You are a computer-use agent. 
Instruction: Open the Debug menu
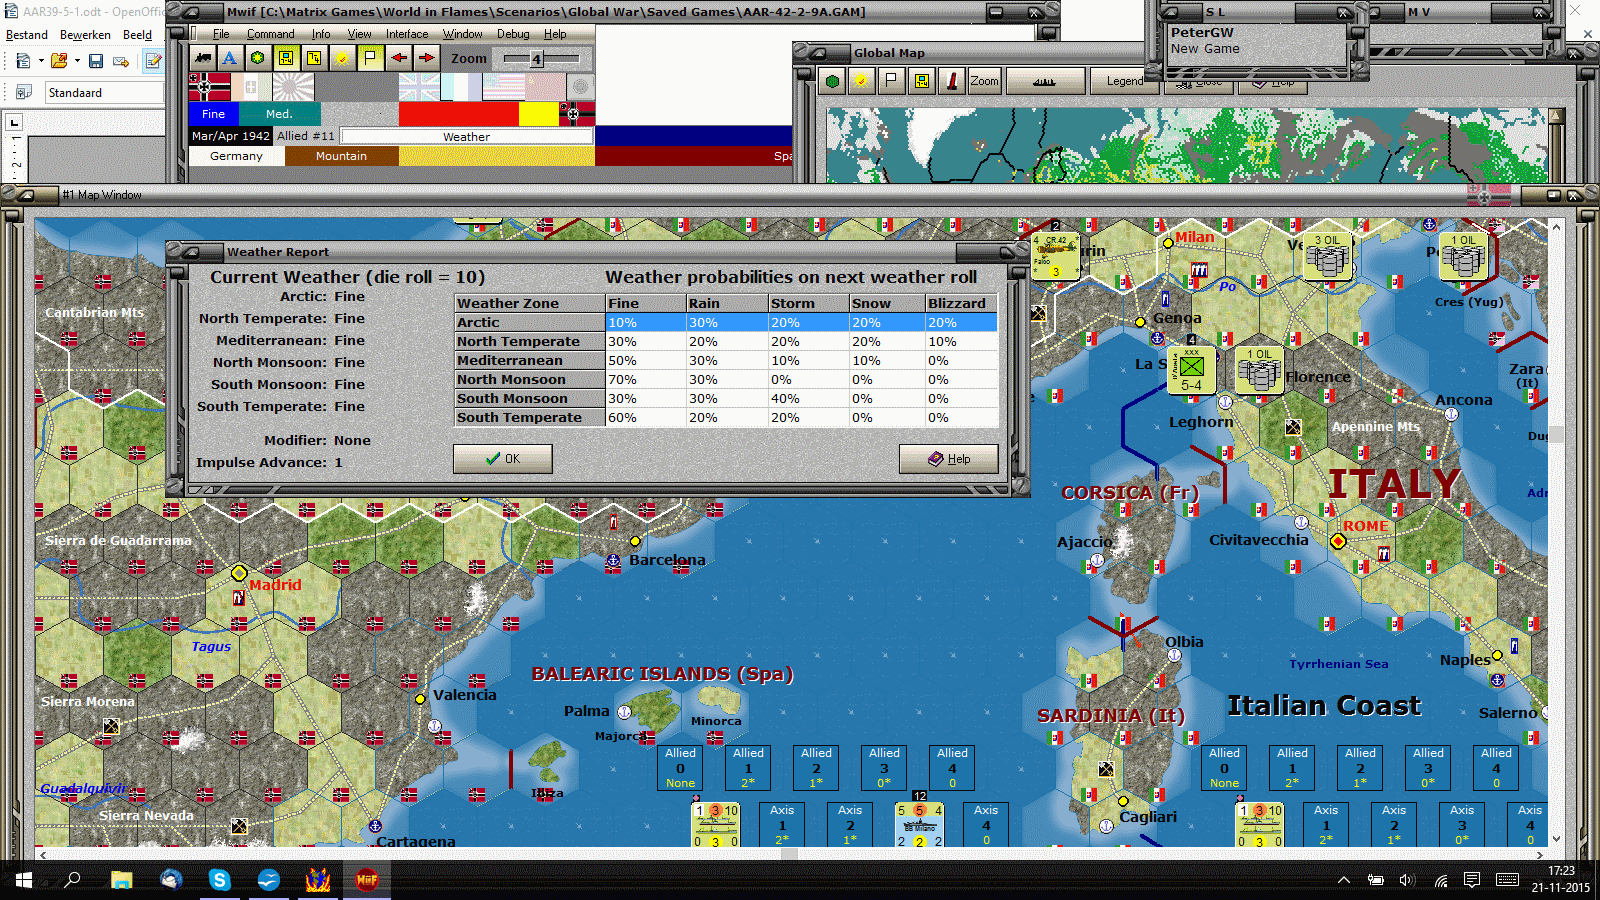click(x=513, y=34)
